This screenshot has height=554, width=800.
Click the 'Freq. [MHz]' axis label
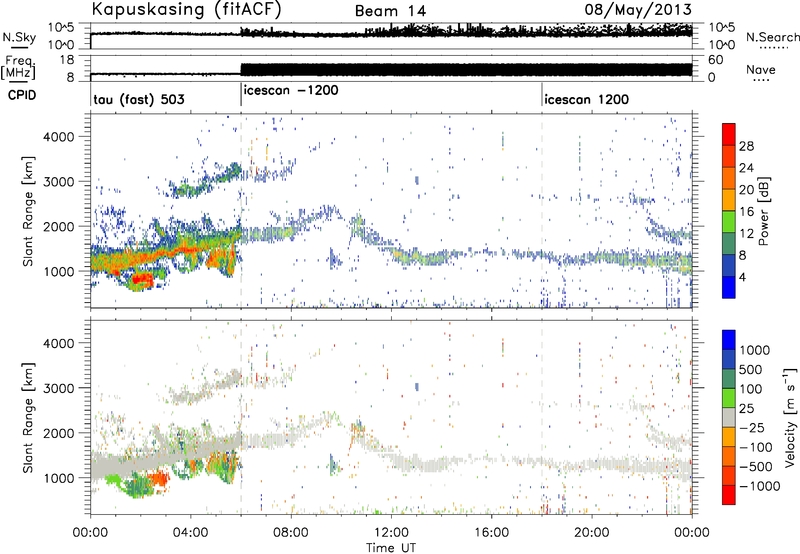[x=19, y=67]
